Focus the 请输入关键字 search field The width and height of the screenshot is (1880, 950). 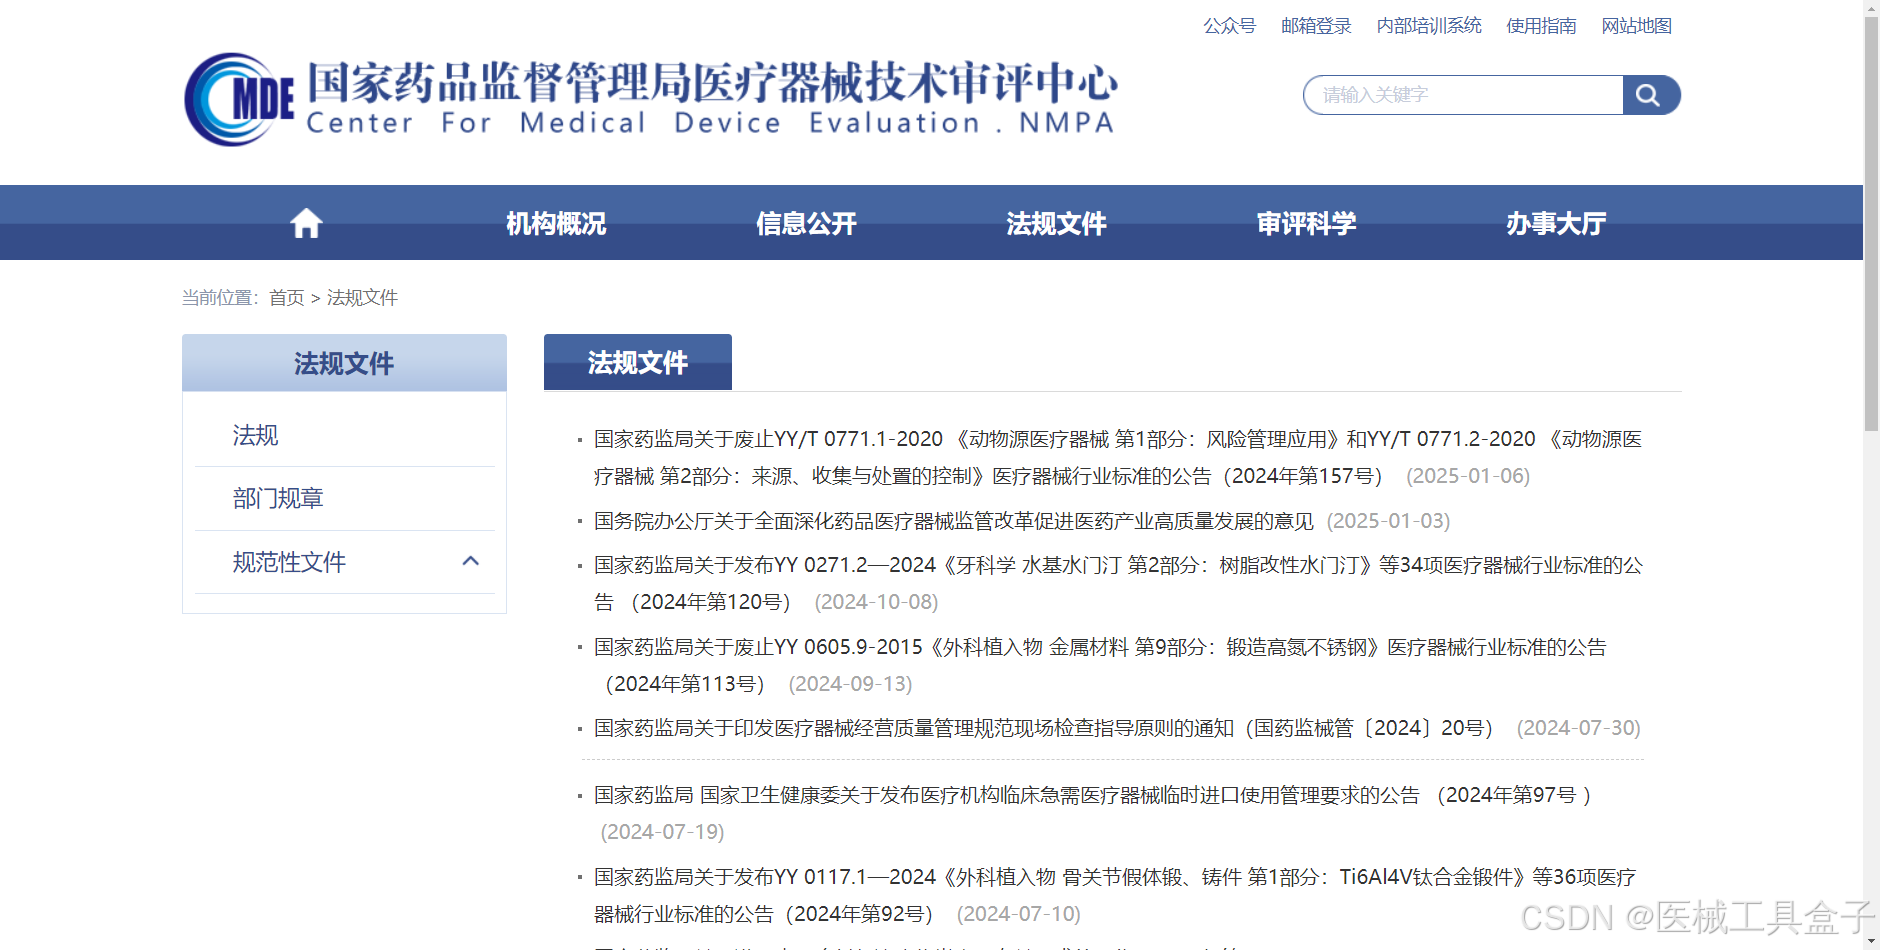1464,95
